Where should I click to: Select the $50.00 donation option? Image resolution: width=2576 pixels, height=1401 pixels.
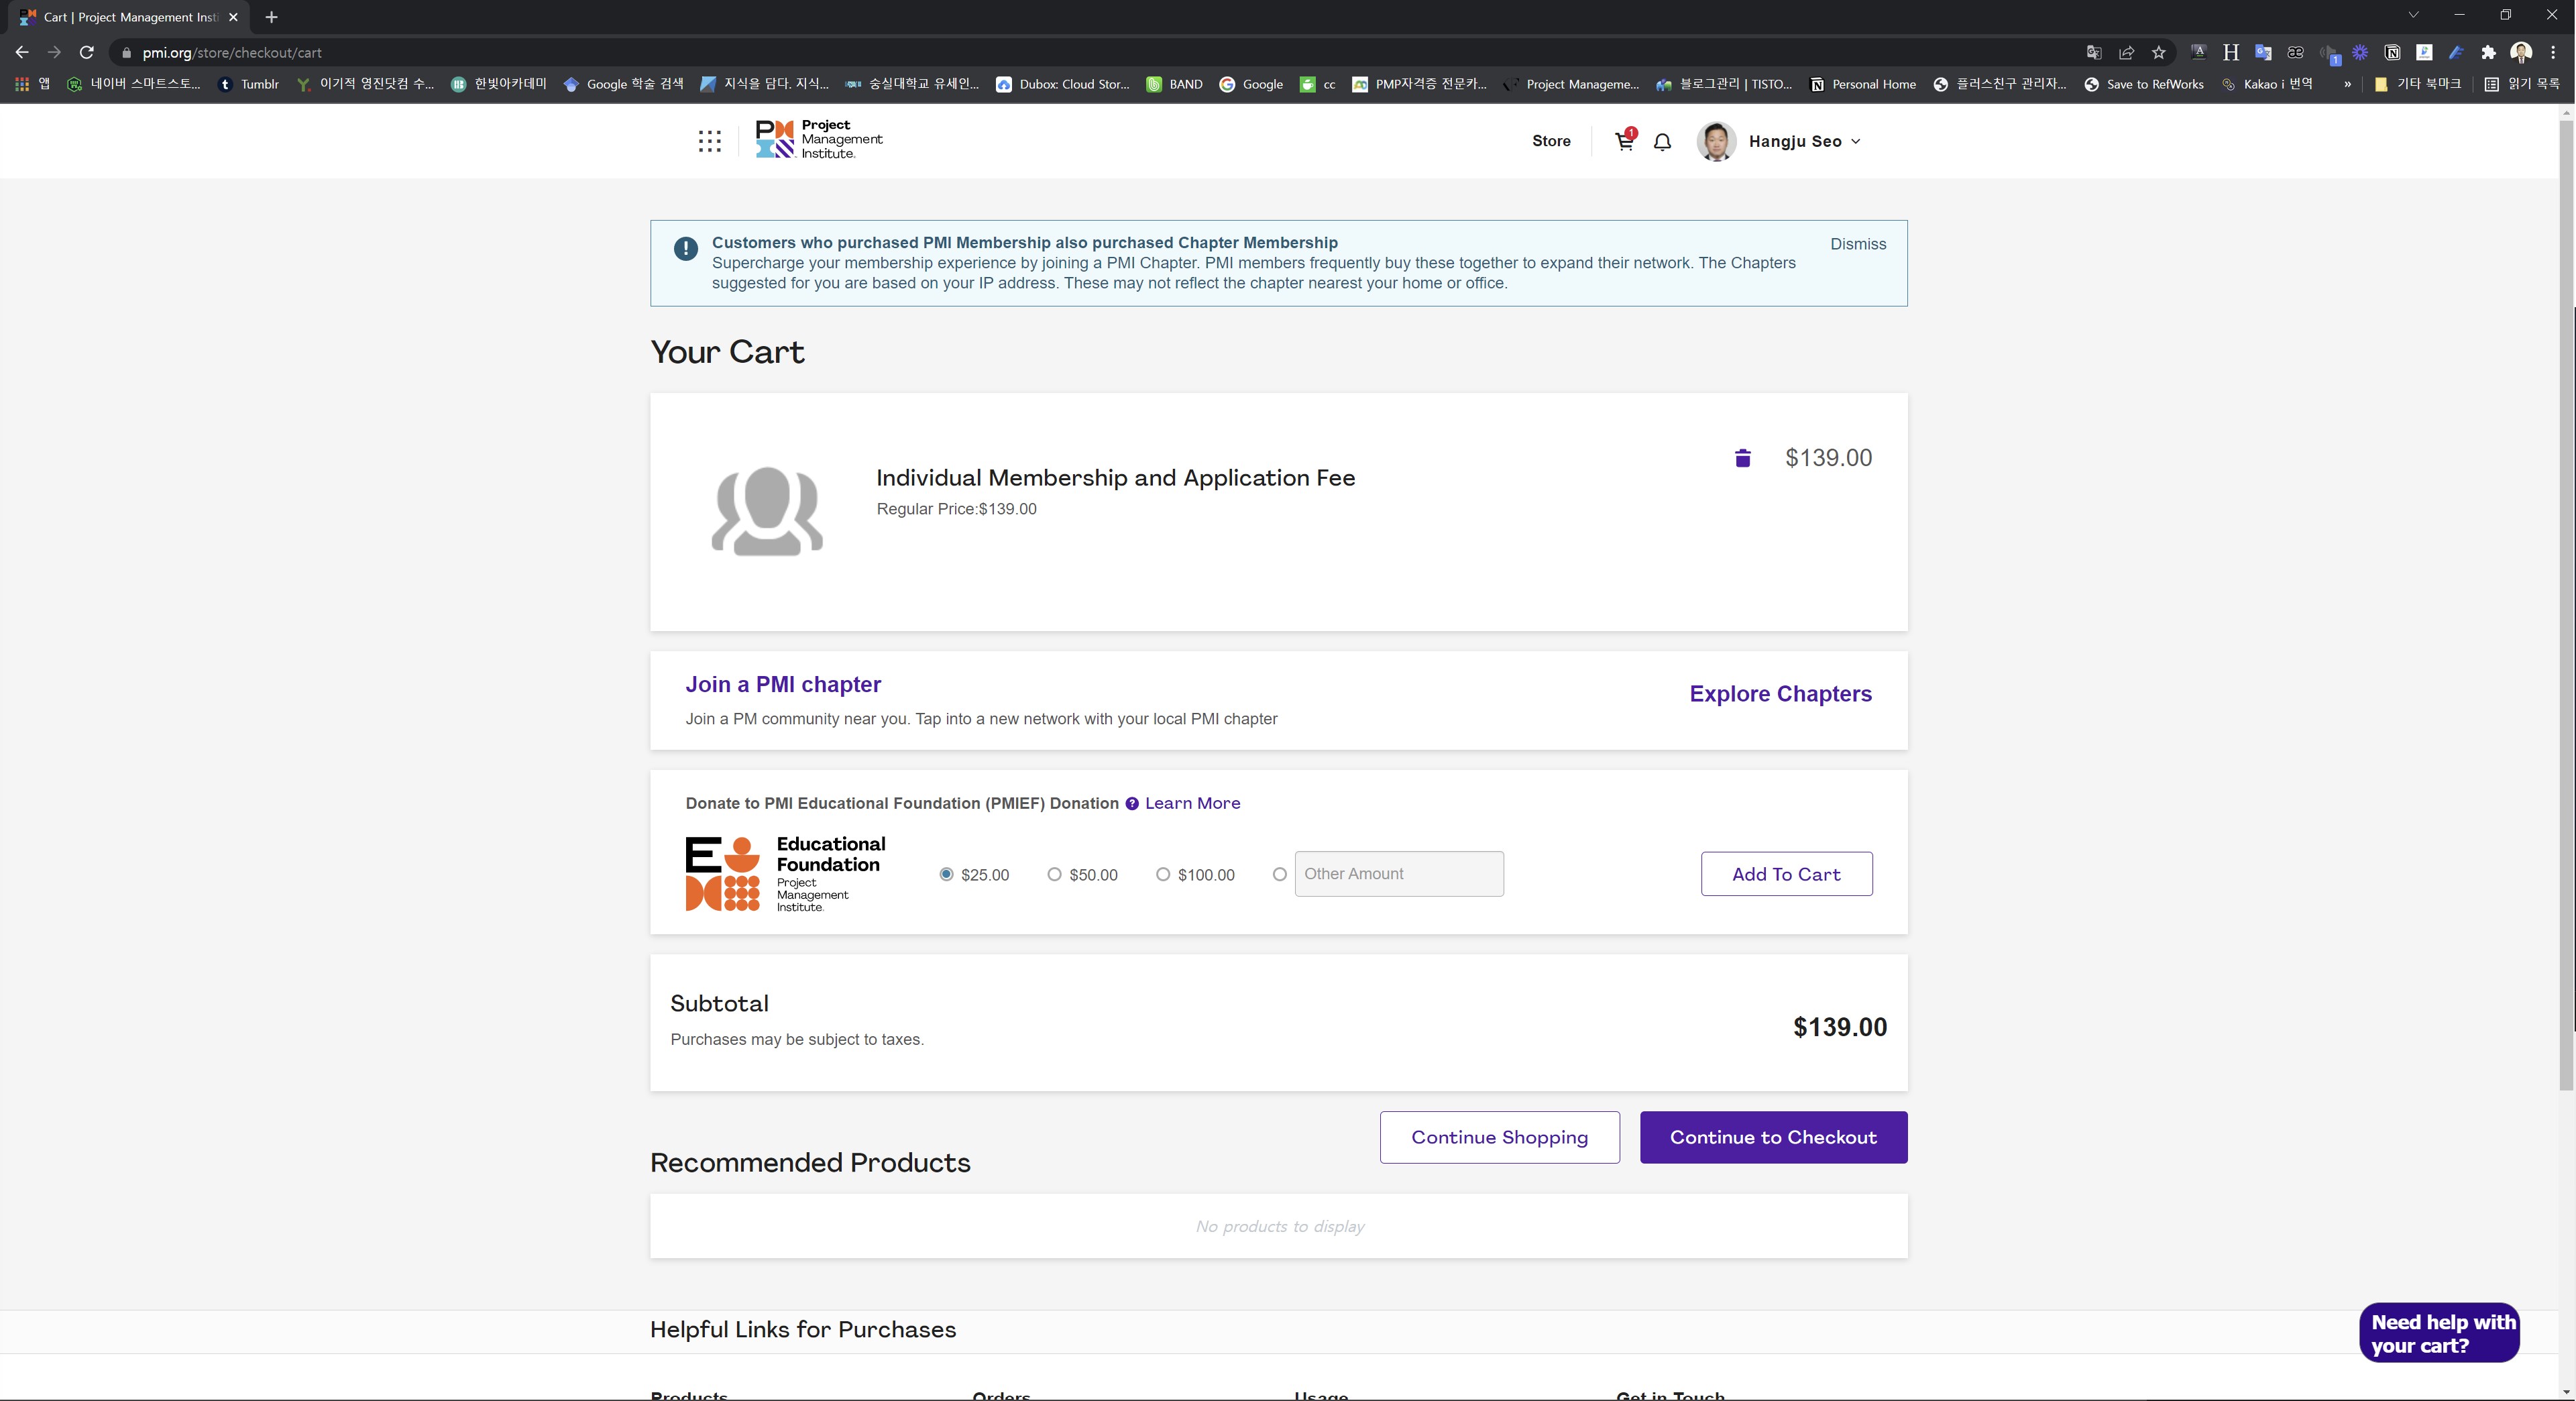[x=1054, y=874]
